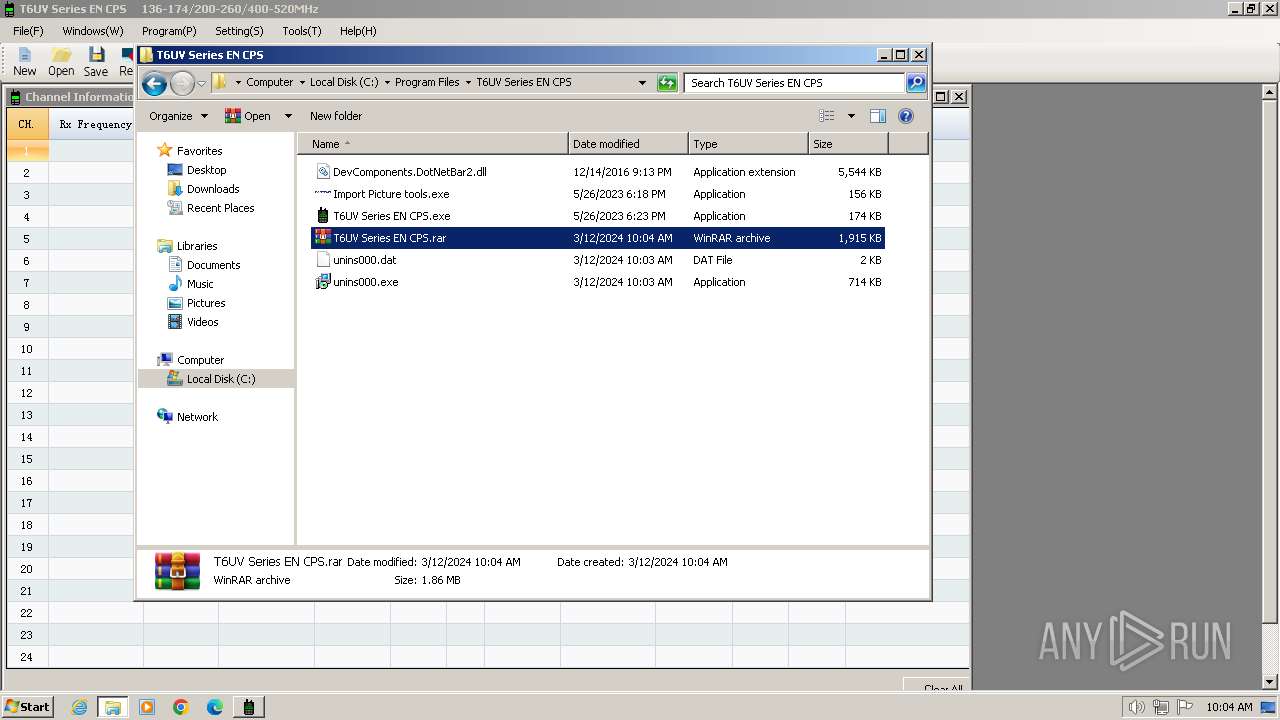Open Videos library

click(202, 322)
